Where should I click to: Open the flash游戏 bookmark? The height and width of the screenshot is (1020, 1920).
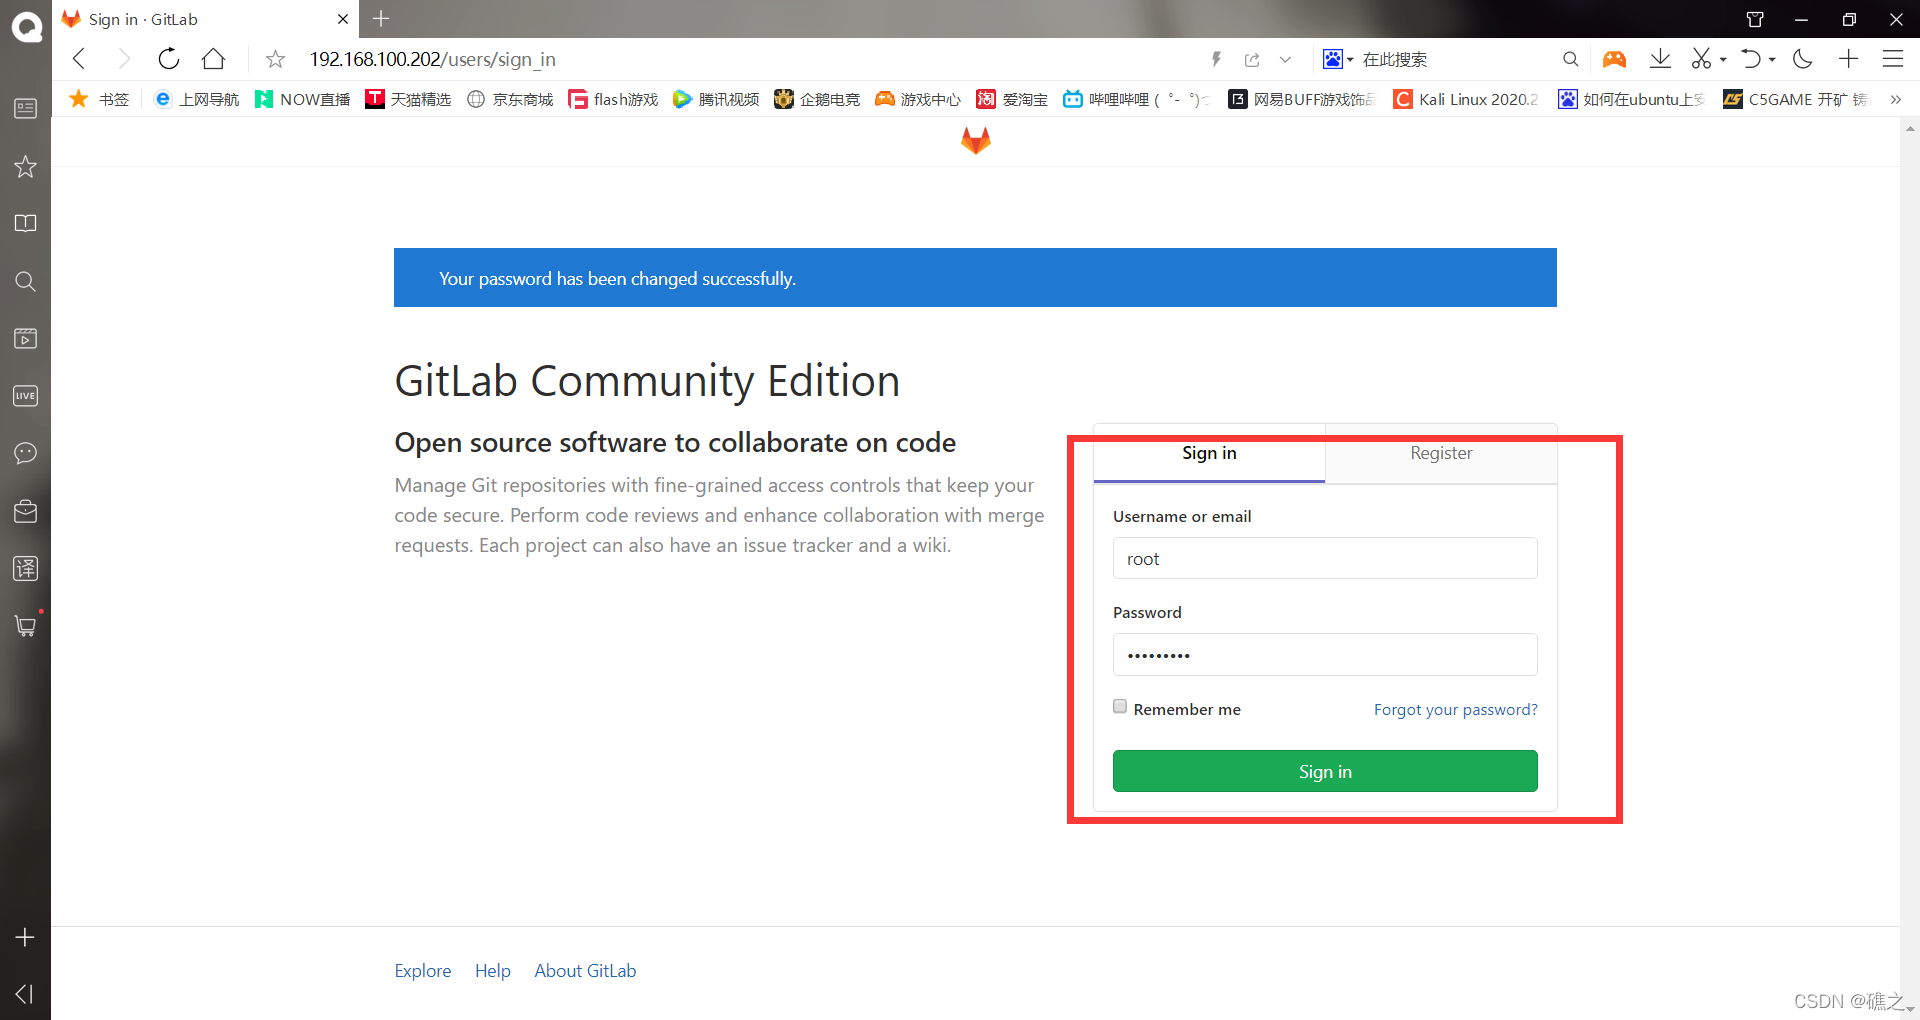coord(613,99)
